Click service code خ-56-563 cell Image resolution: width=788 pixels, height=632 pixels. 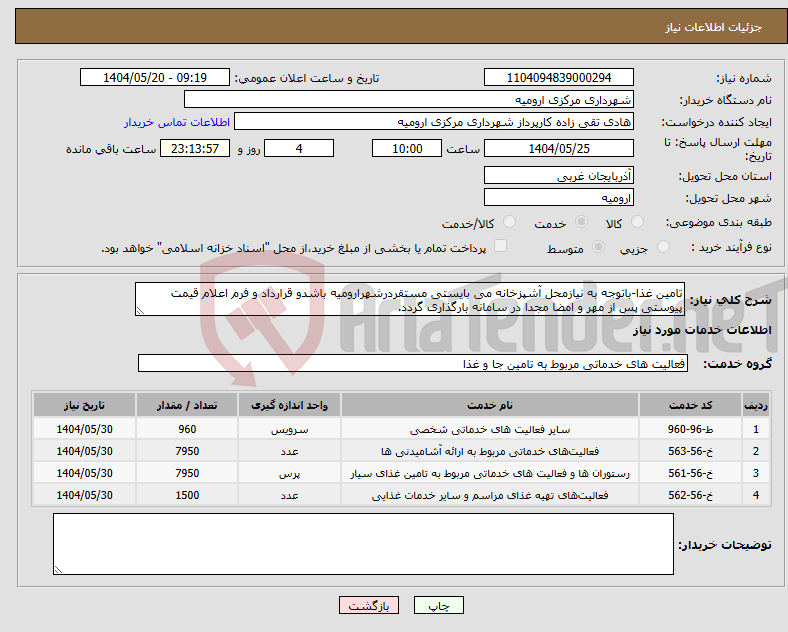pyautogui.click(x=691, y=451)
